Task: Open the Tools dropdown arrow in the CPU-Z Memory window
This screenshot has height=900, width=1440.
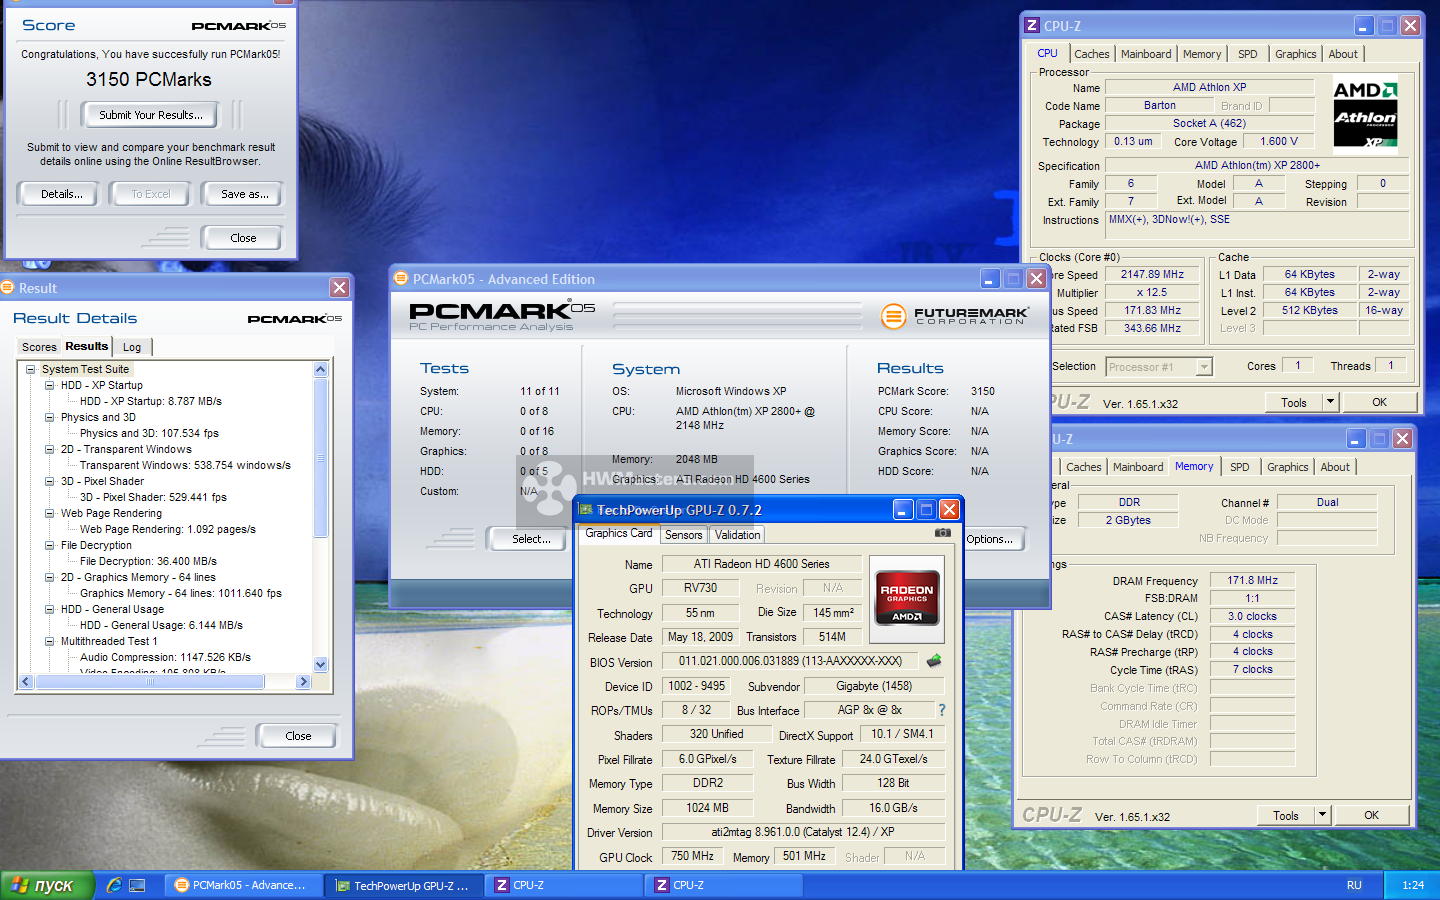Action: click(x=1322, y=815)
